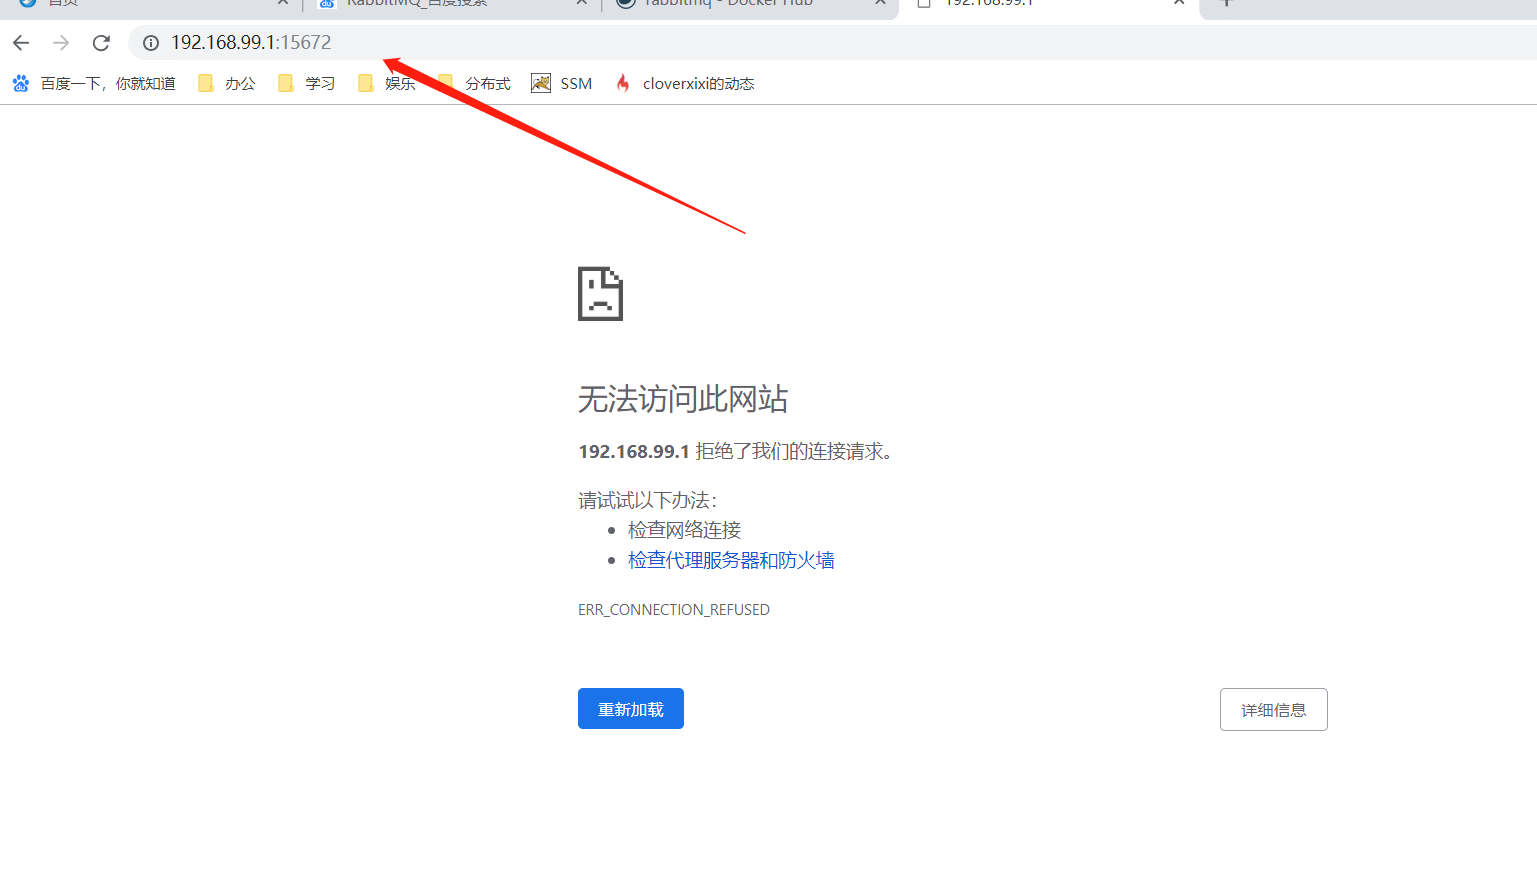The height and width of the screenshot is (876, 1537).
Task: Click the 无法访问此网站 heading
Action: (x=683, y=399)
